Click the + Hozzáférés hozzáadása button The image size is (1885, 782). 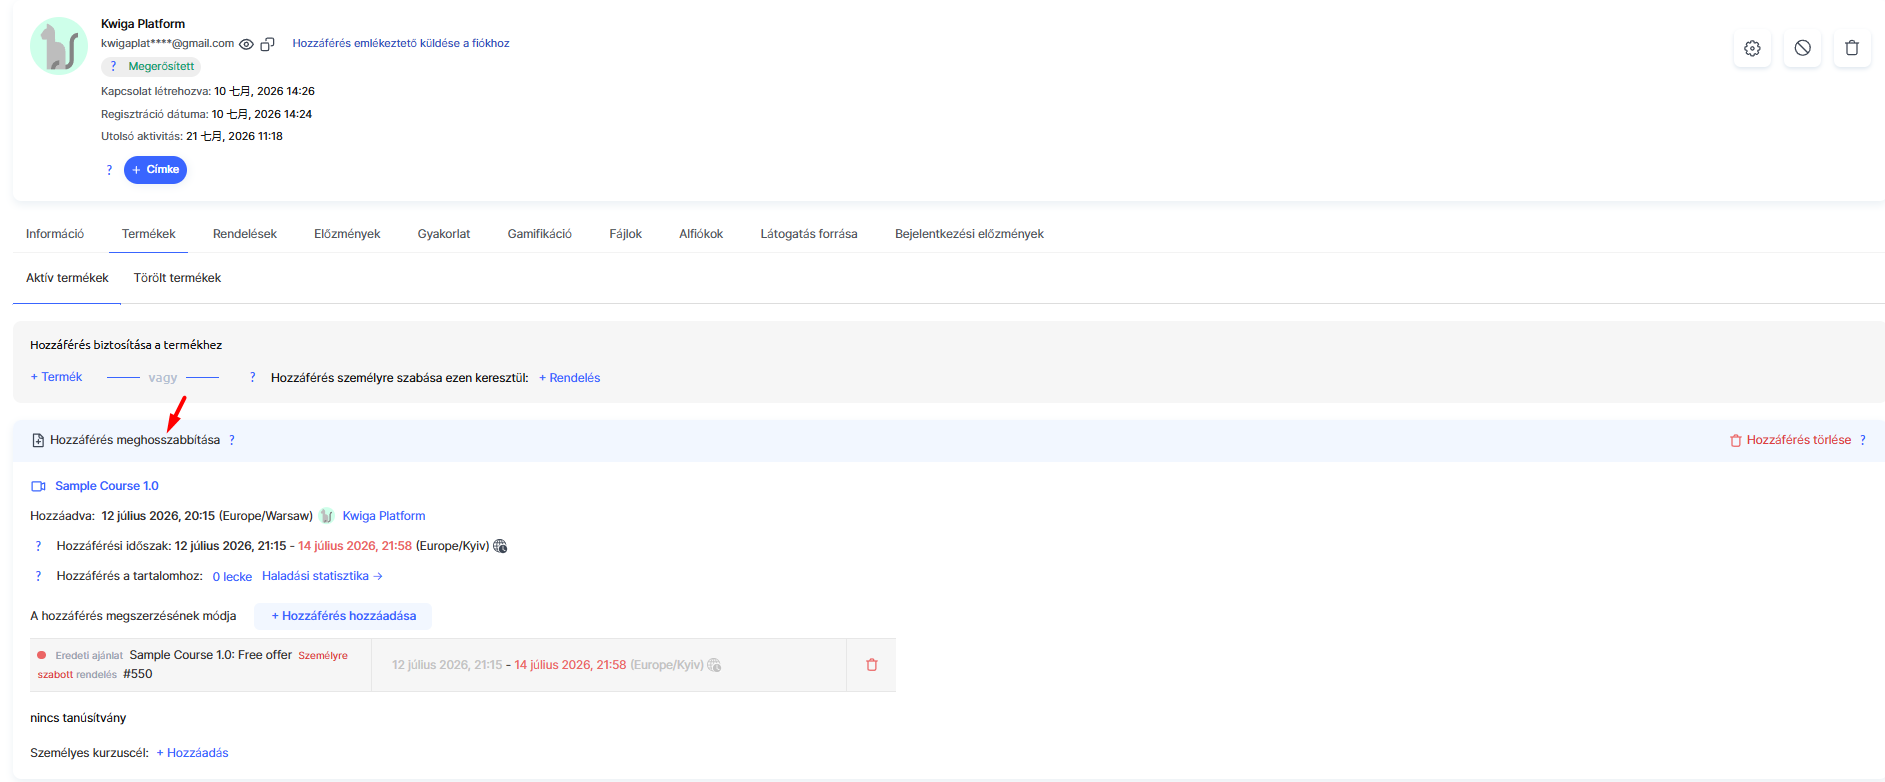pyautogui.click(x=343, y=616)
